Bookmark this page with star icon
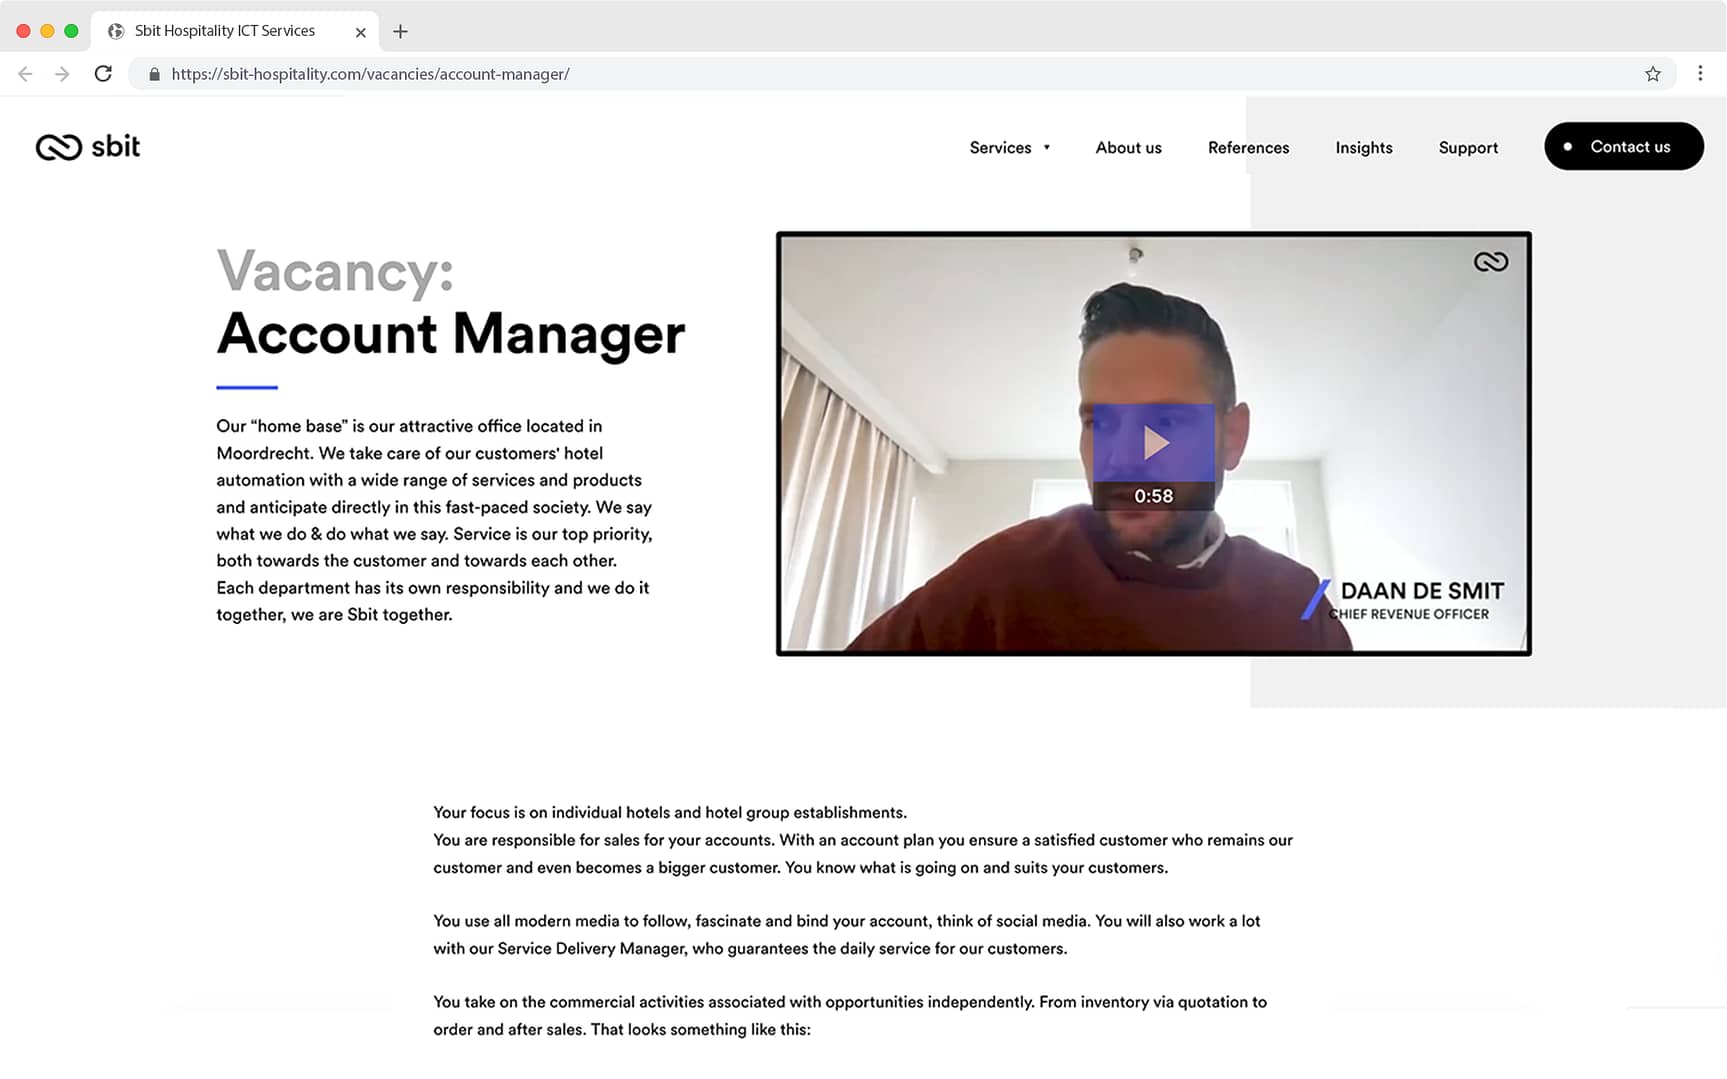Image resolution: width=1727 pixels, height=1079 pixels. tap(1653, 74)
